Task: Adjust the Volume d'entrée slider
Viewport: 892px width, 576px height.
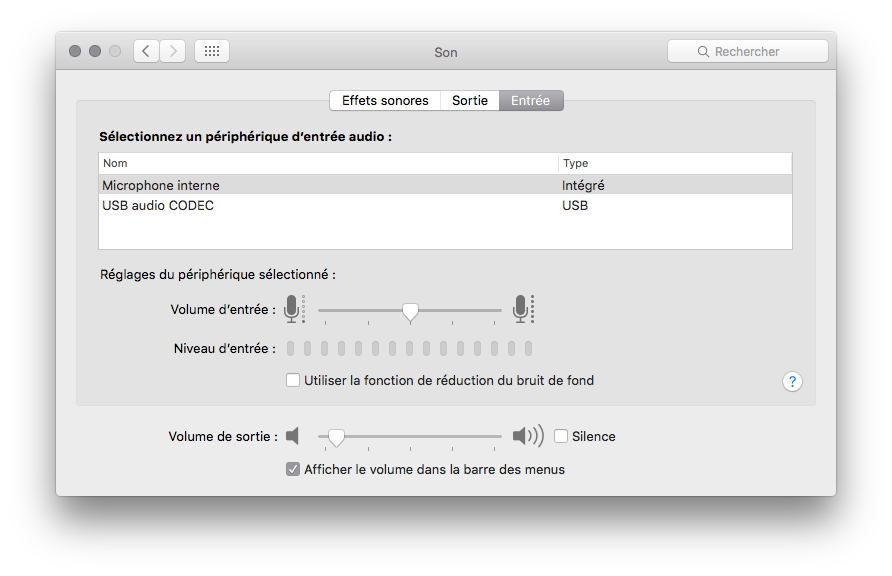Action: pyautogui.click(x=410, y=311)
